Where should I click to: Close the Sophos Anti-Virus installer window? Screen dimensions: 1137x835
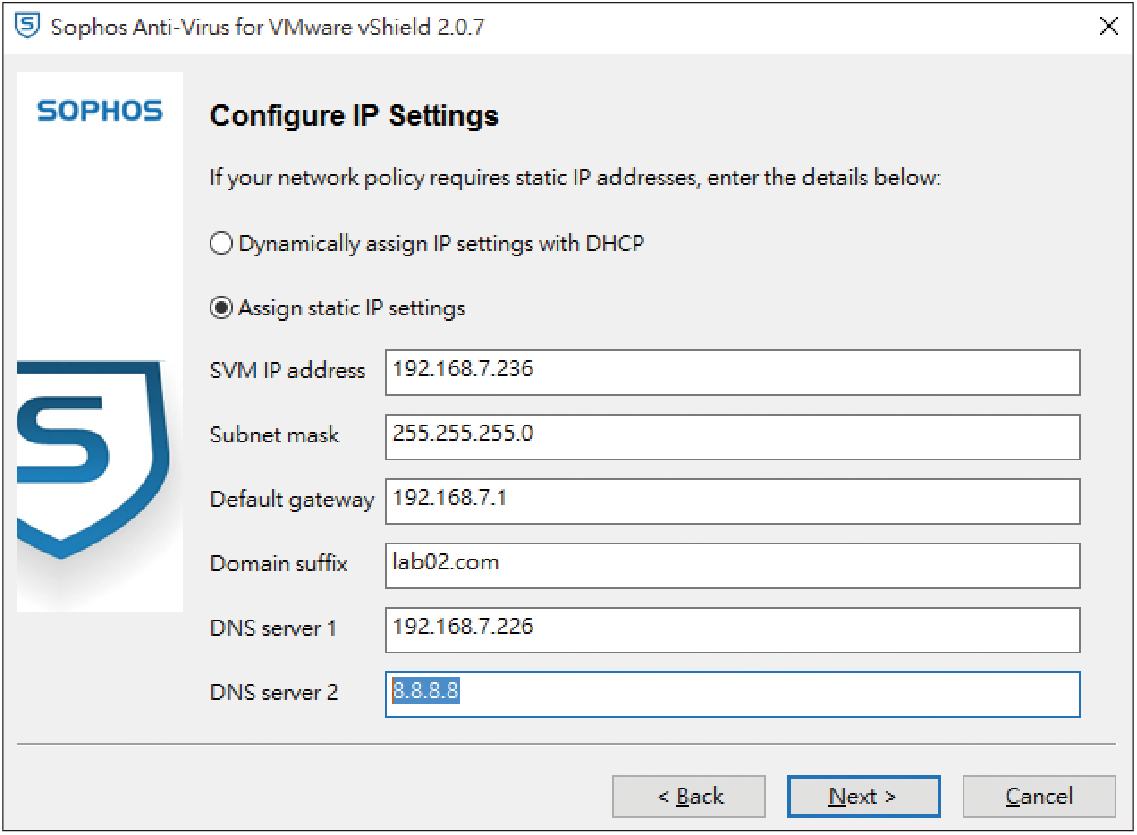[x=1108, y=27]
